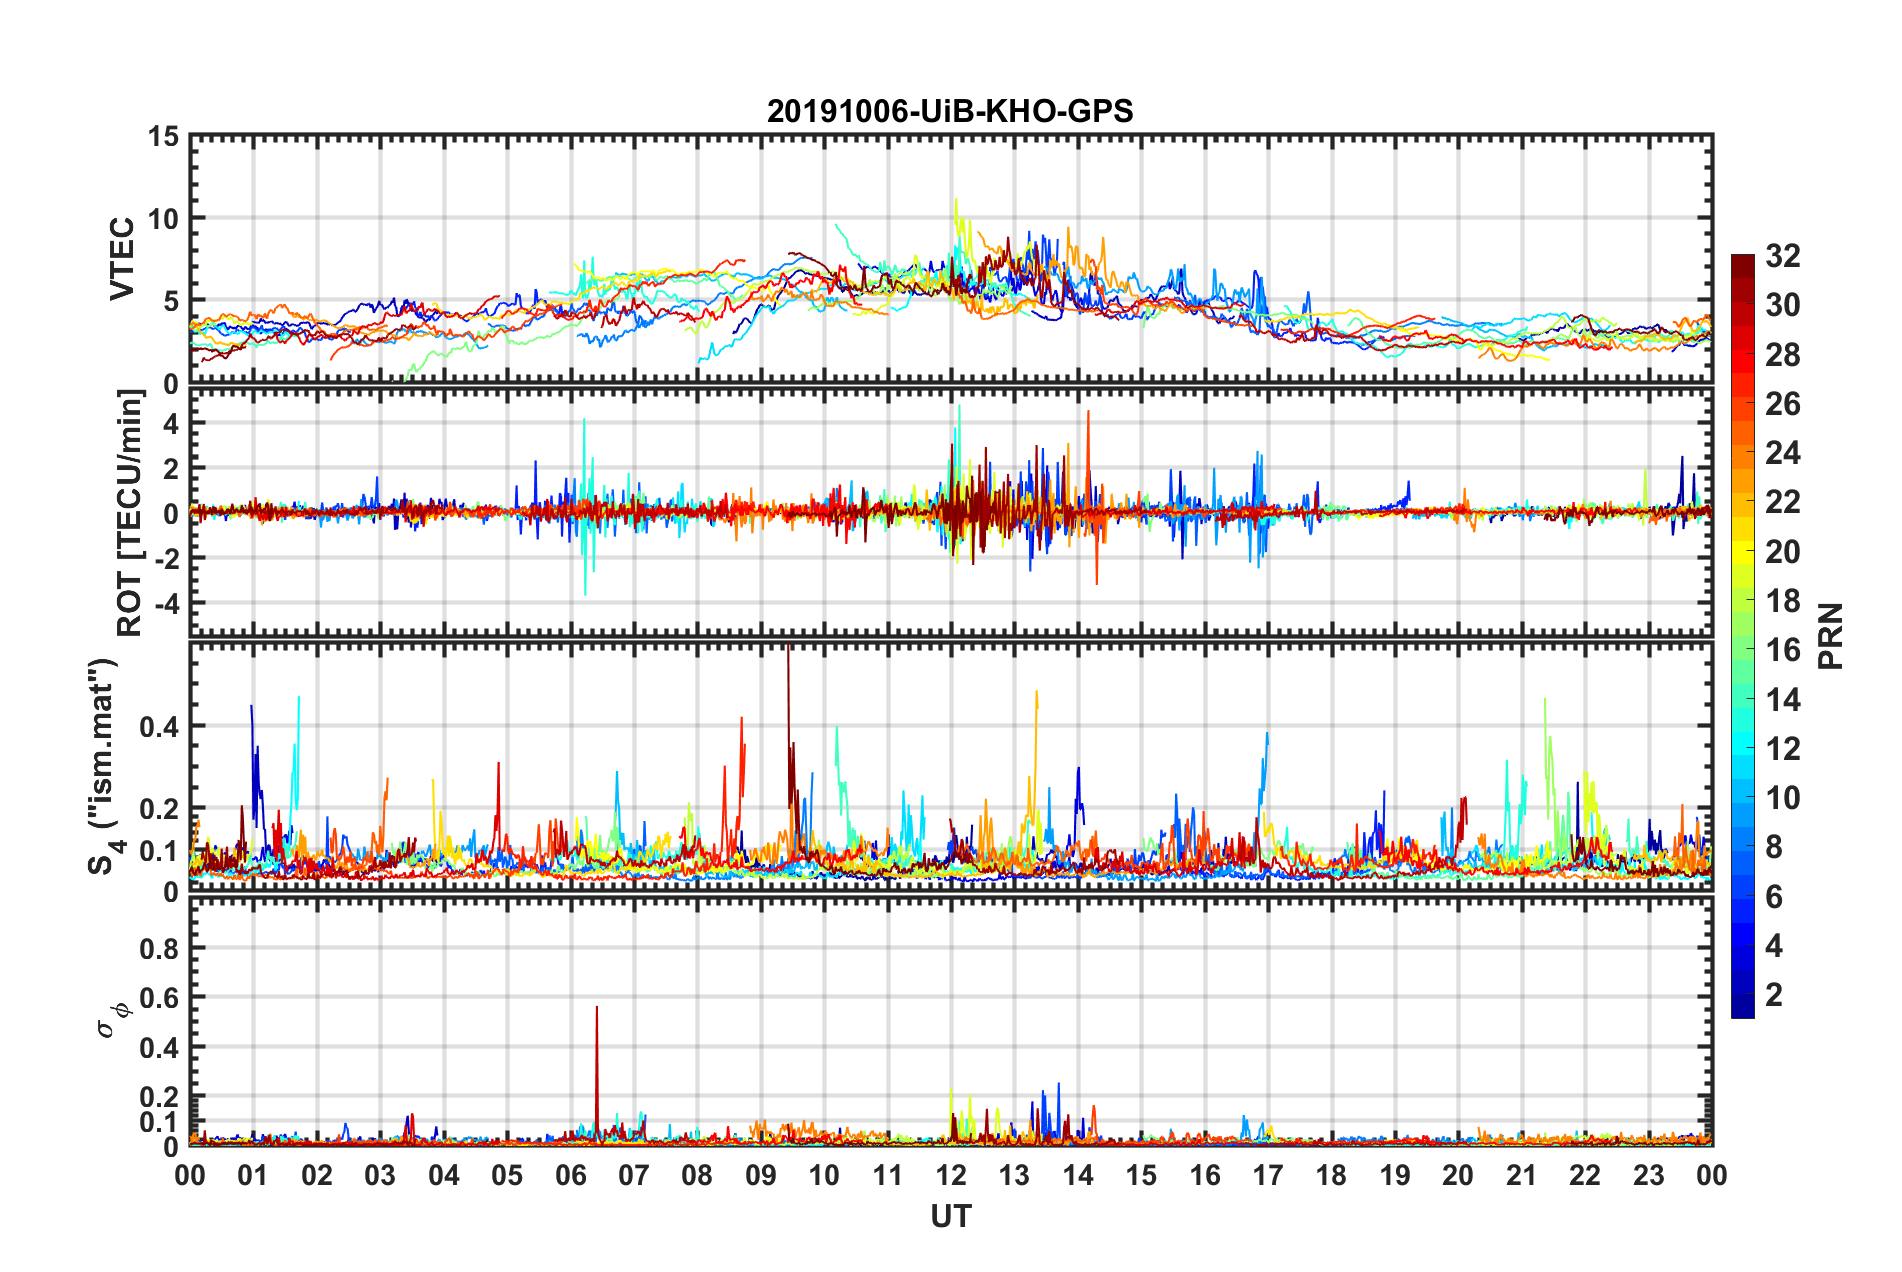This screenshot has width=1902, height=1272.
Task: Select colorbar tick label 18
Action: coord(1782,601)
